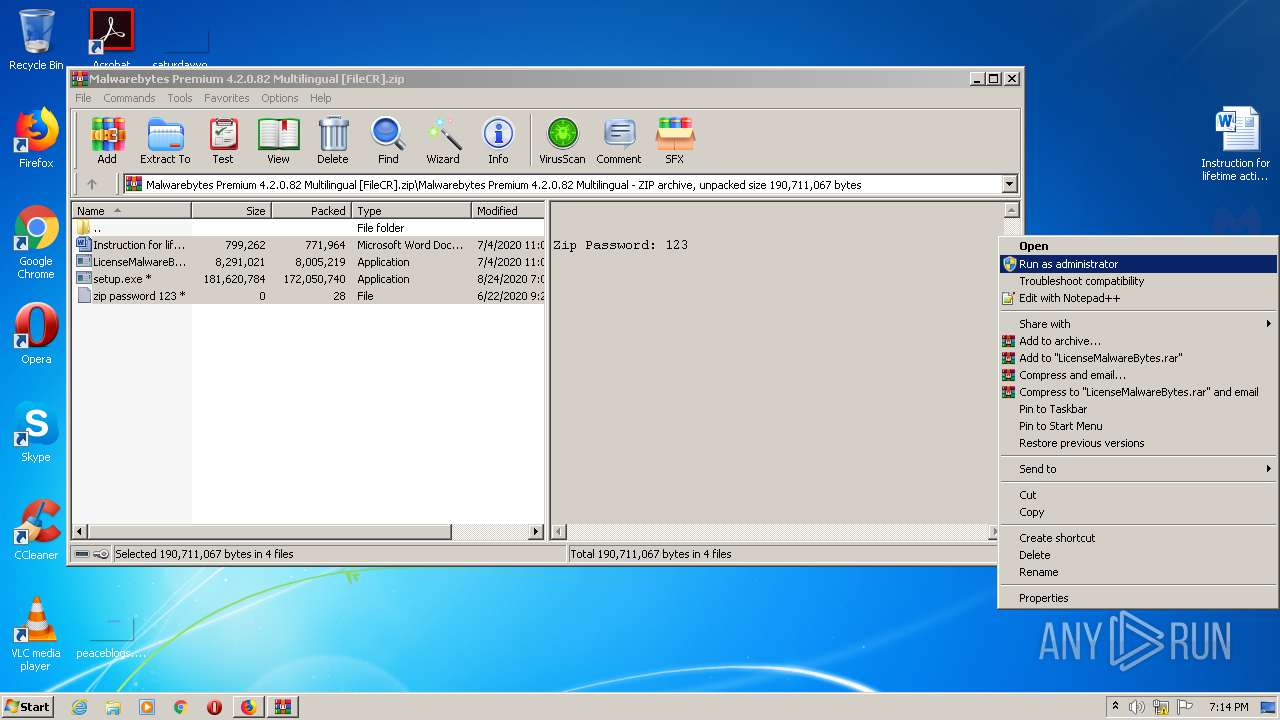This screenshot has width=1280, height=720.
Task: Open the View file icon
Action: pos(278,141)
